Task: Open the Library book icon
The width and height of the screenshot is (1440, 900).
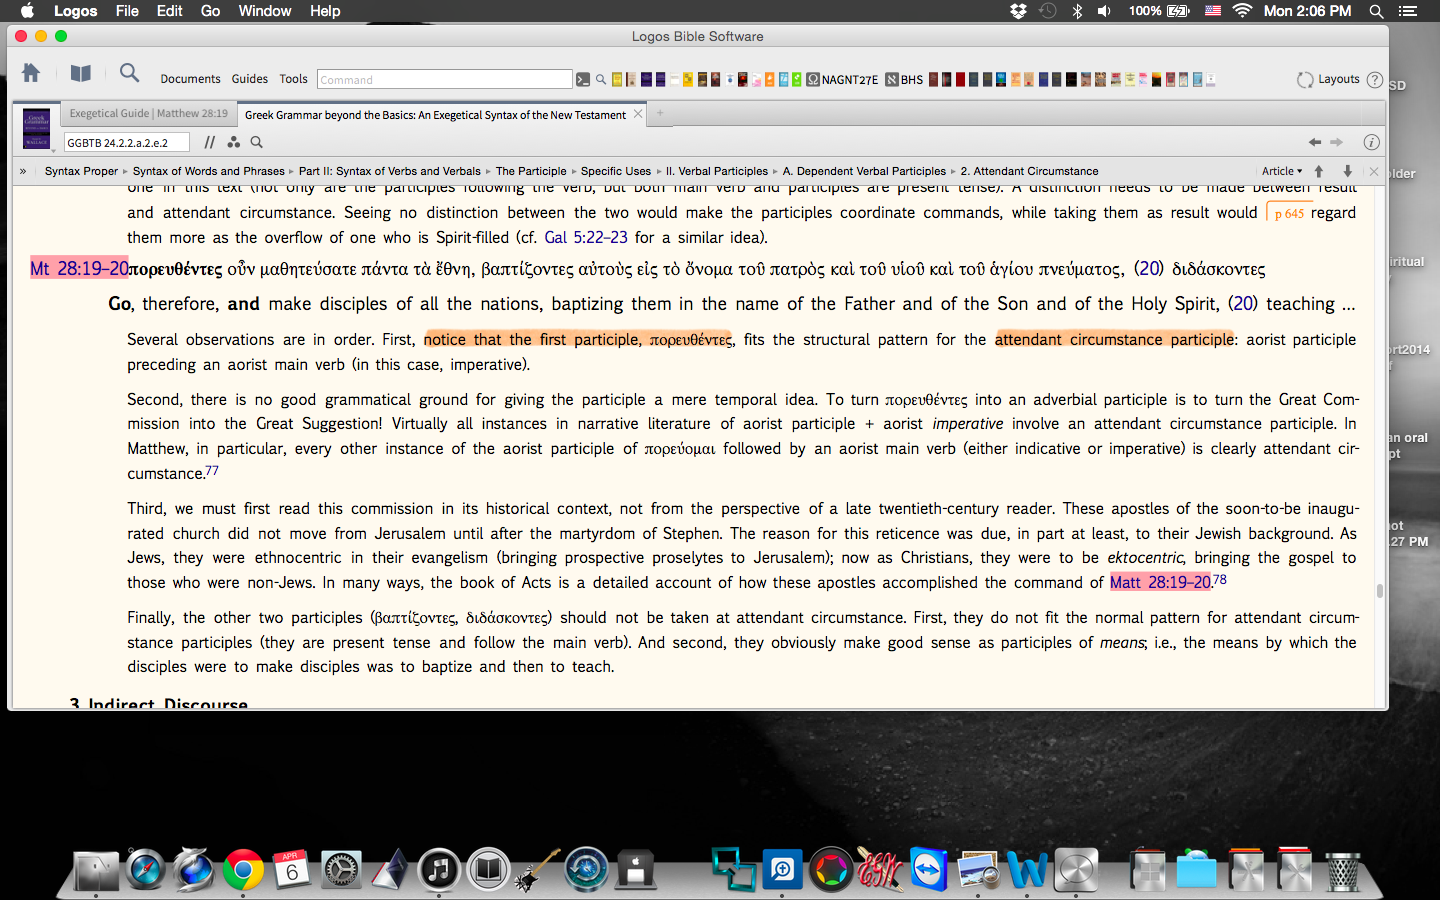Action: [81, 73]
